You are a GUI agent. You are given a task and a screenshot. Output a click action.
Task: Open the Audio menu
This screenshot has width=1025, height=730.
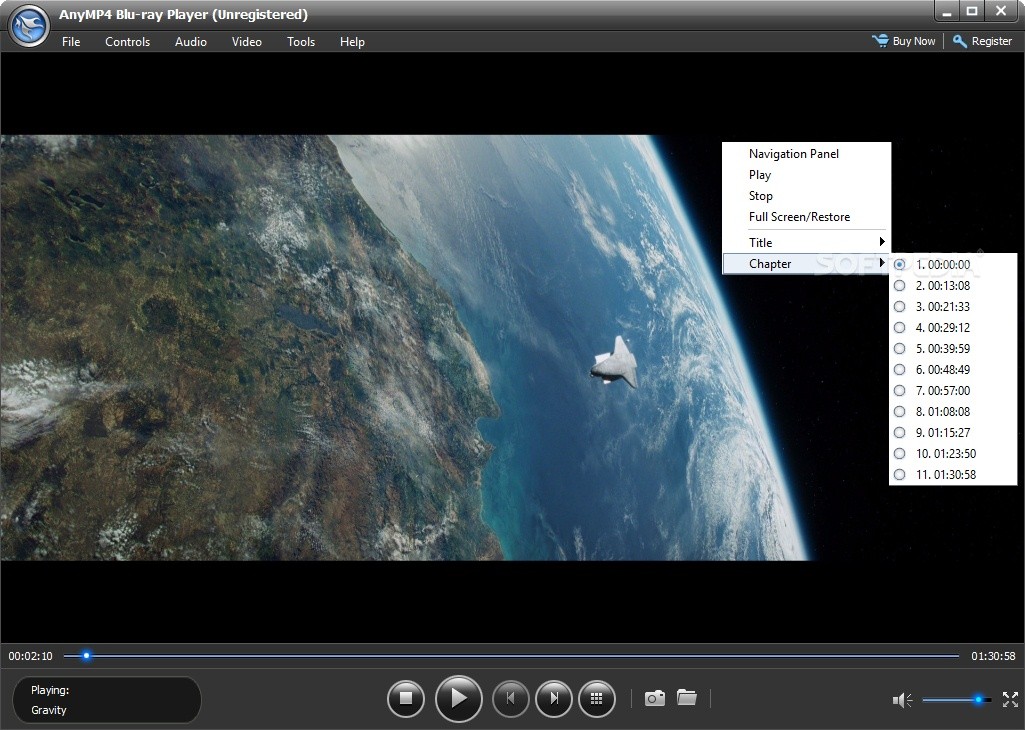coord(191,42)
